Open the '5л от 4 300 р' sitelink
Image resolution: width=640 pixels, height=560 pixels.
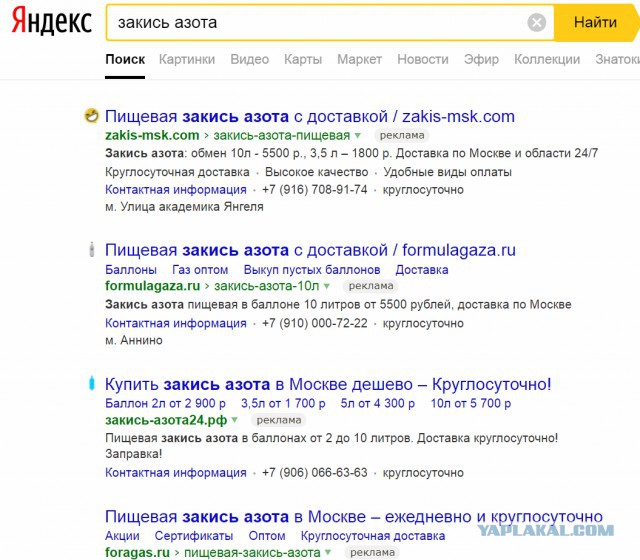[x=378, y=403]
